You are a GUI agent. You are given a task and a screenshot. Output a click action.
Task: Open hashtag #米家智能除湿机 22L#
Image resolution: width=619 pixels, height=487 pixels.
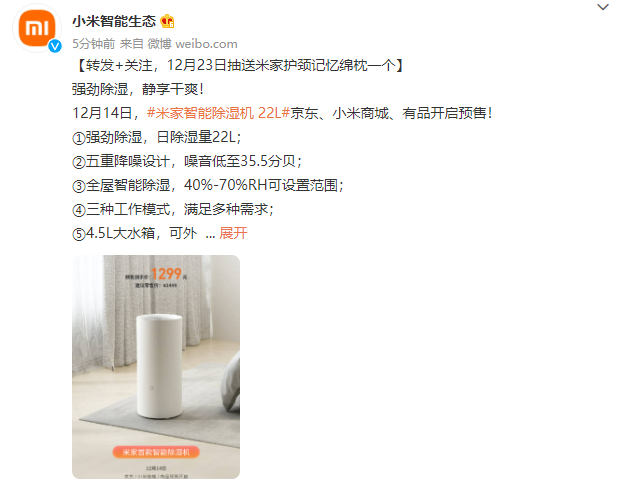coord(218,113)
